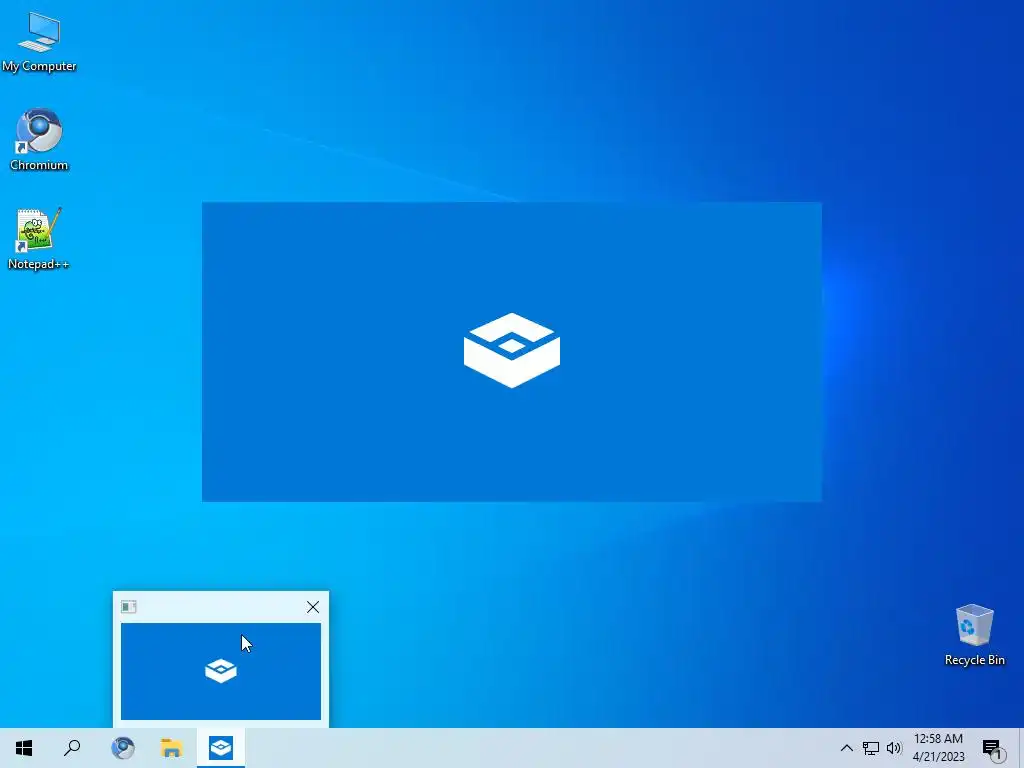This screenshot has height=768, width=1024.
Task: Click the Windows Sandbox taskbar button
Action: [221, 748]
